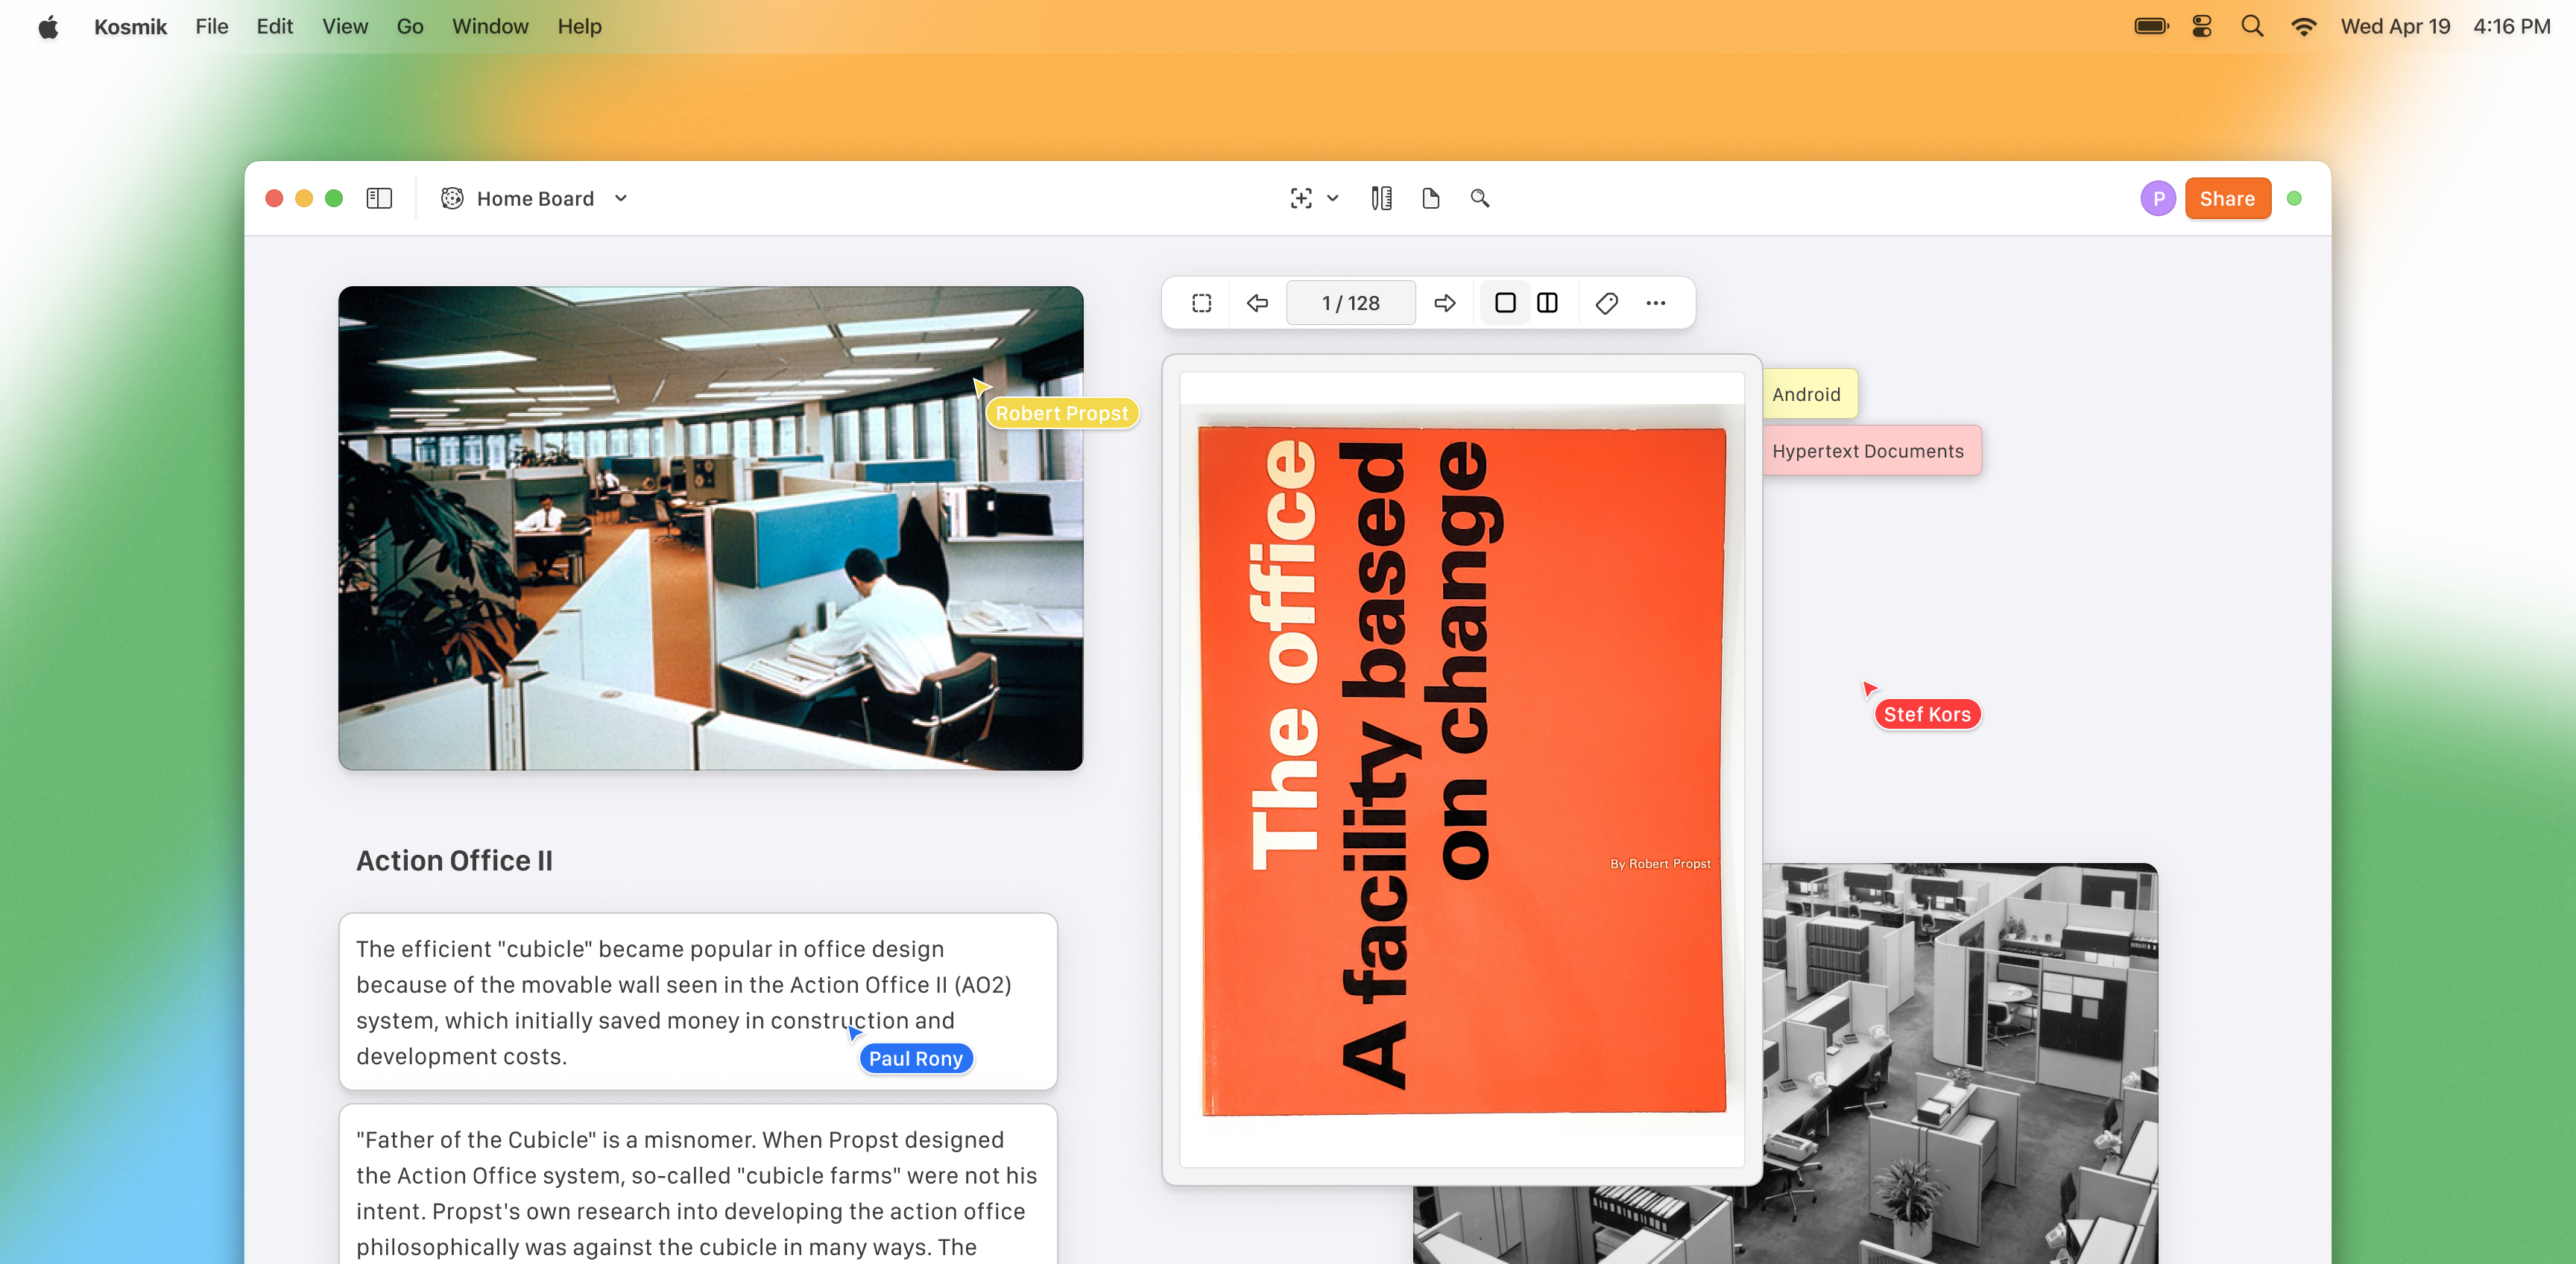
Task: Click the purple P user avatar
Action: pos(2158,198)
